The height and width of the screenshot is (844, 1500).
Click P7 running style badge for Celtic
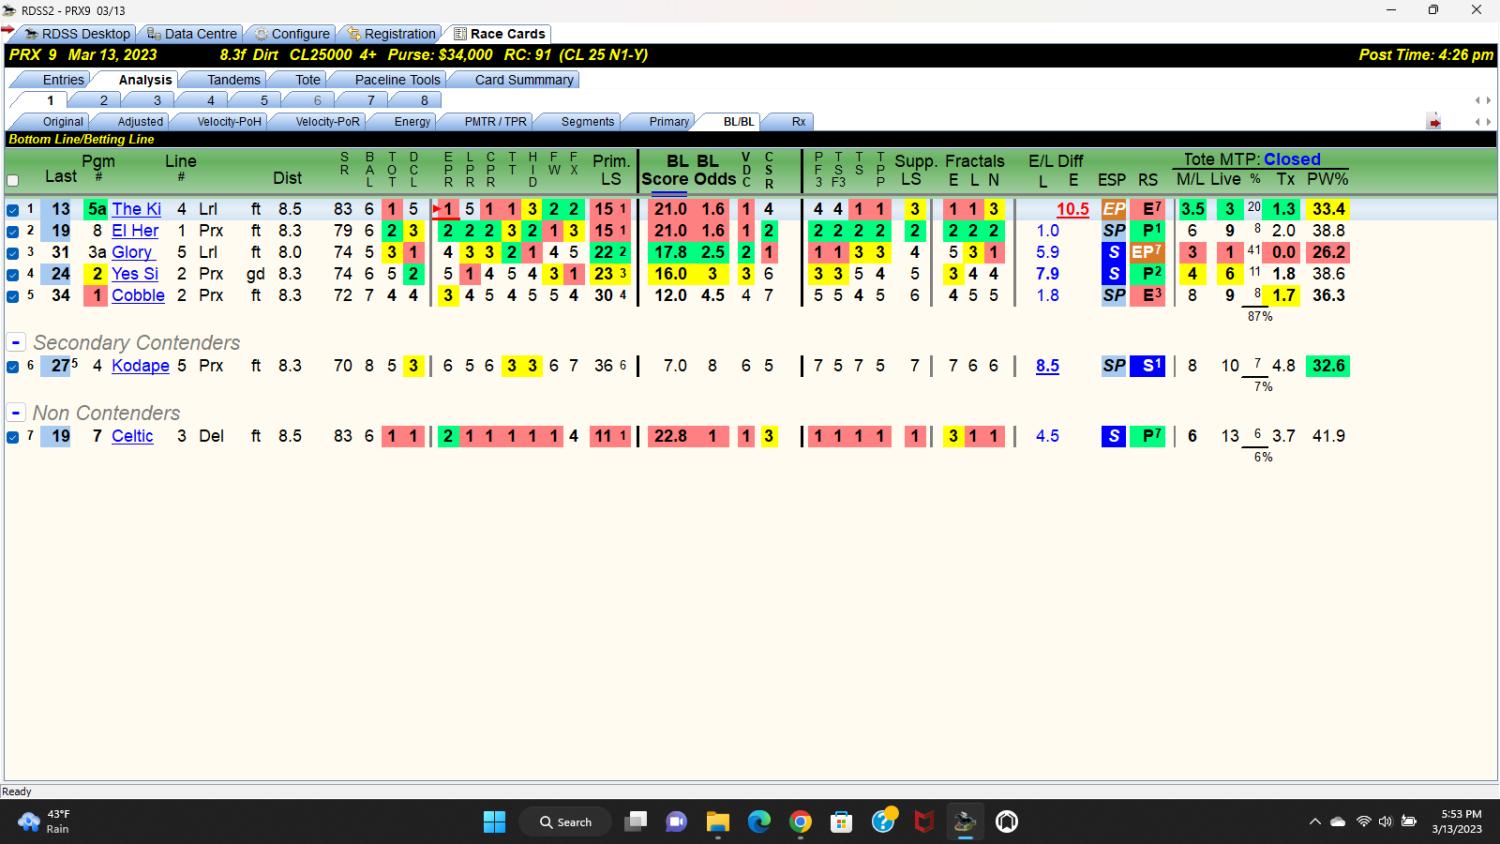coord(1148,436)
